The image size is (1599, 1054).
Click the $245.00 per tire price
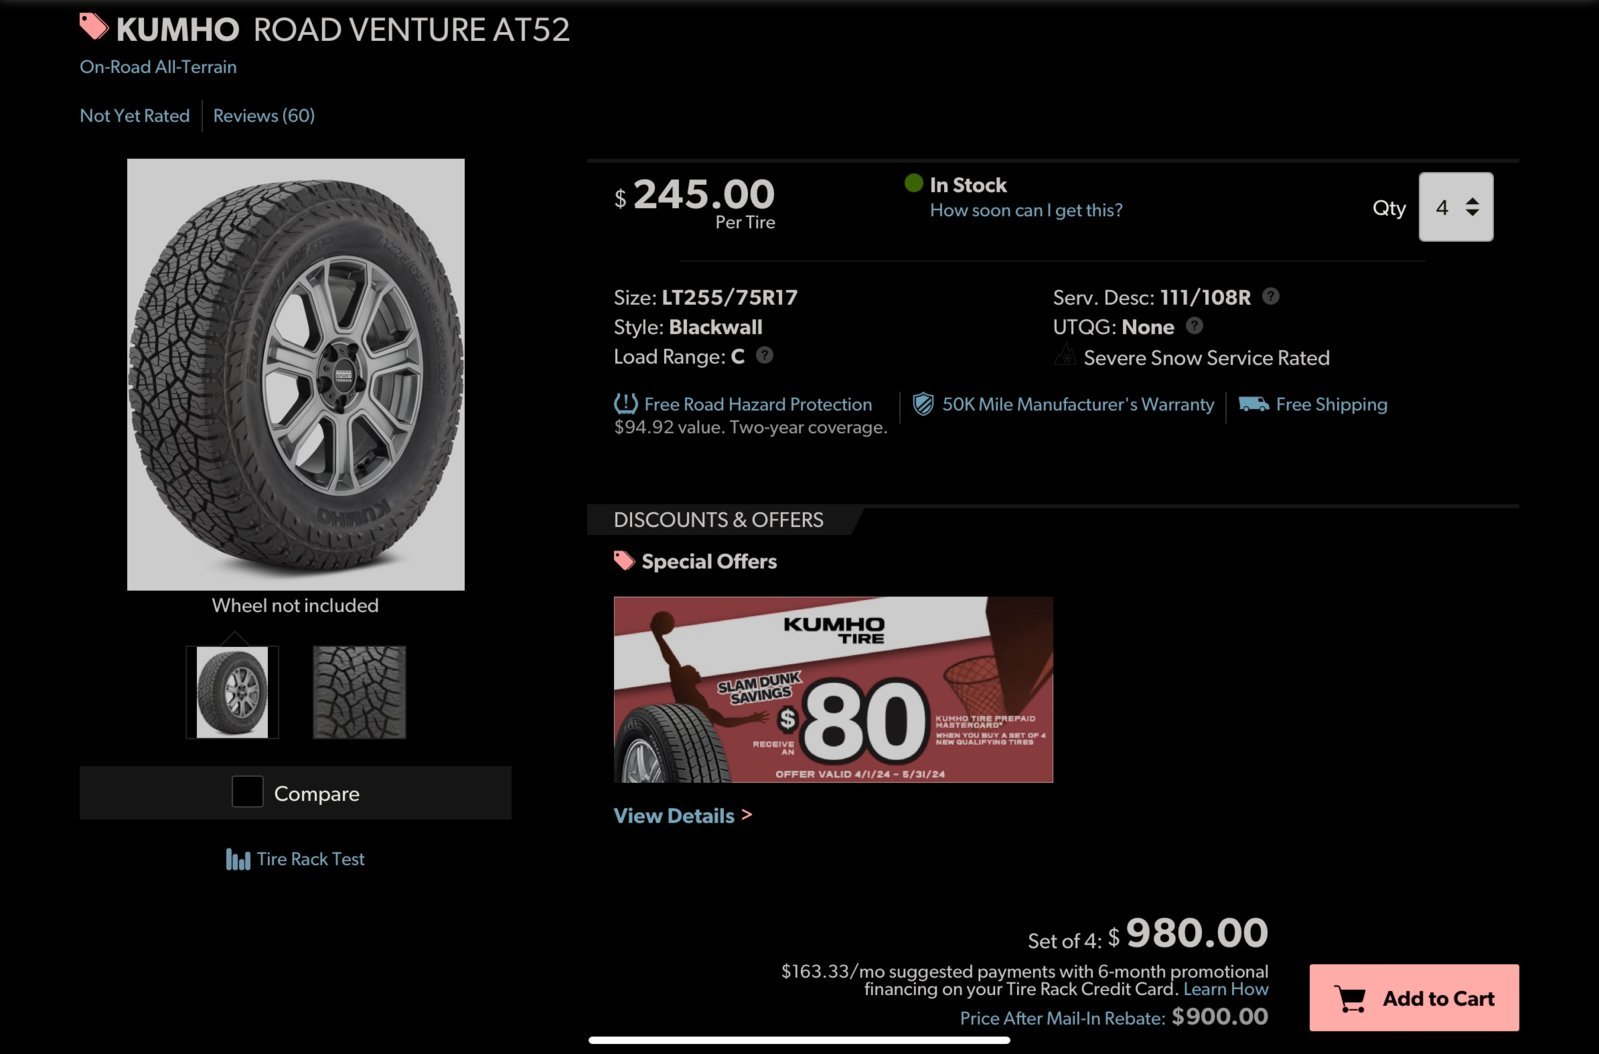tap(695, 195)
